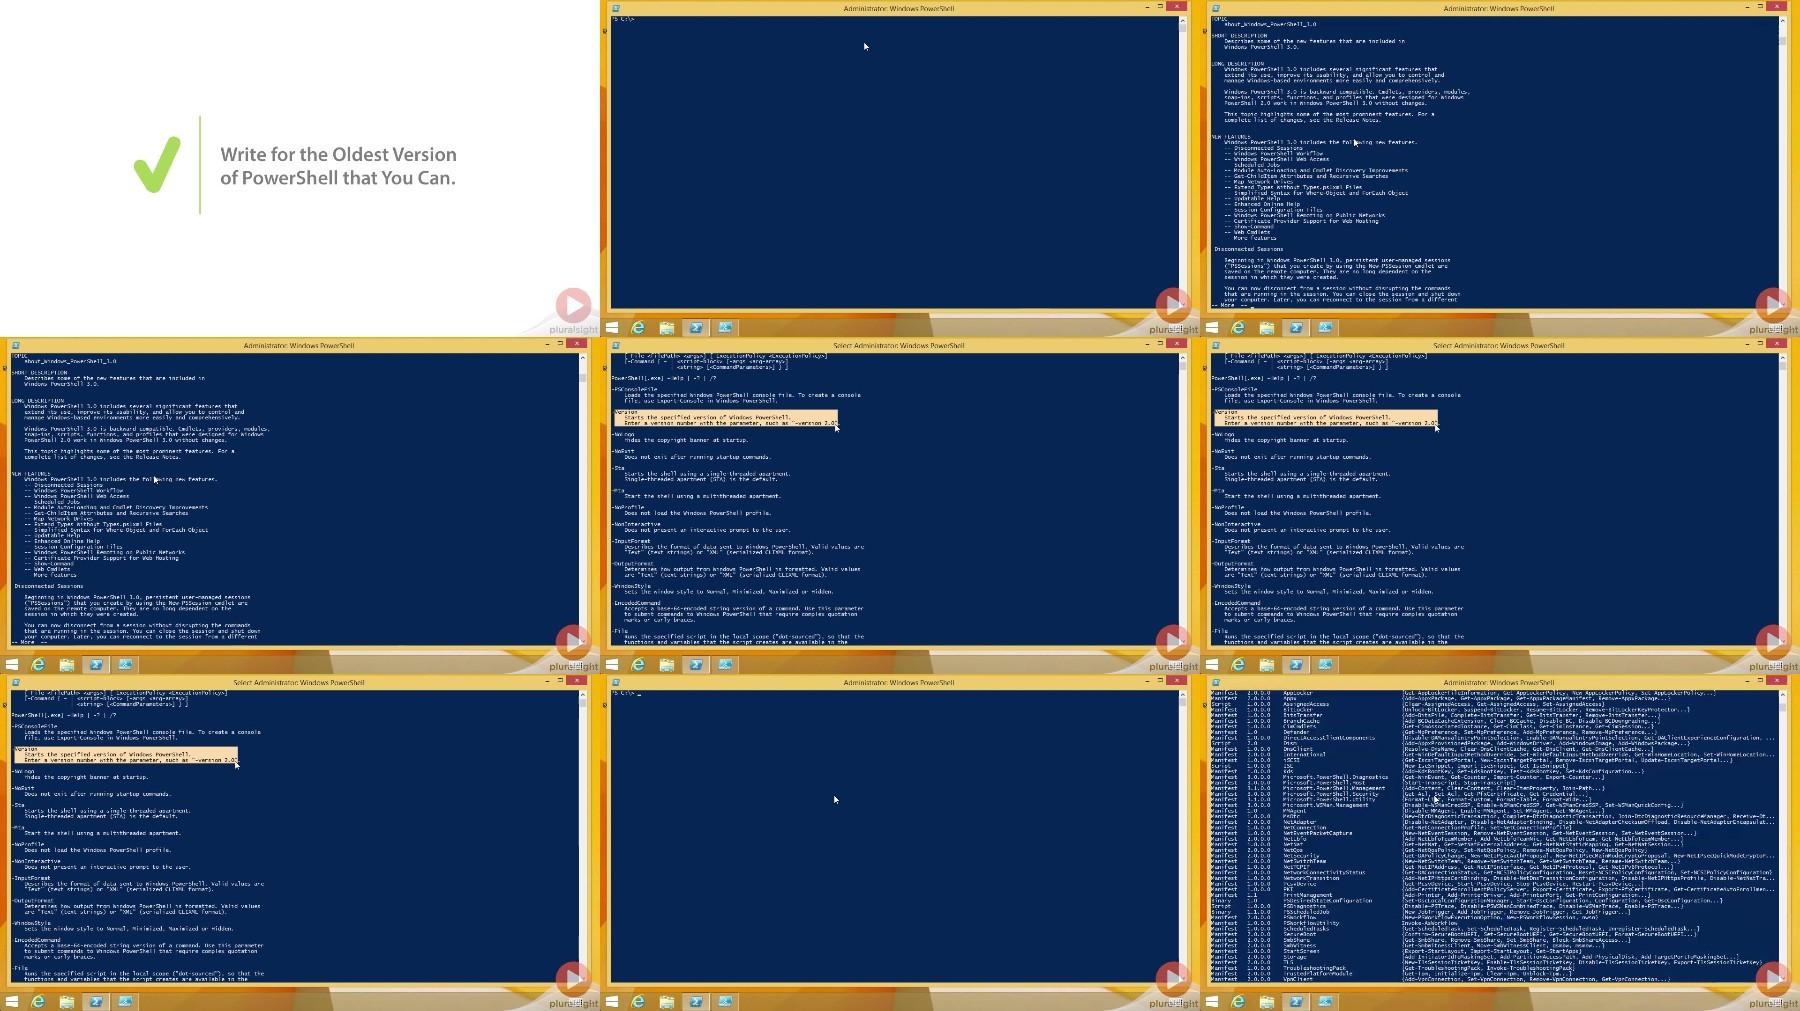Open the Start button in the module list thumbnail's taskbar

[x=1211, y=1001]
